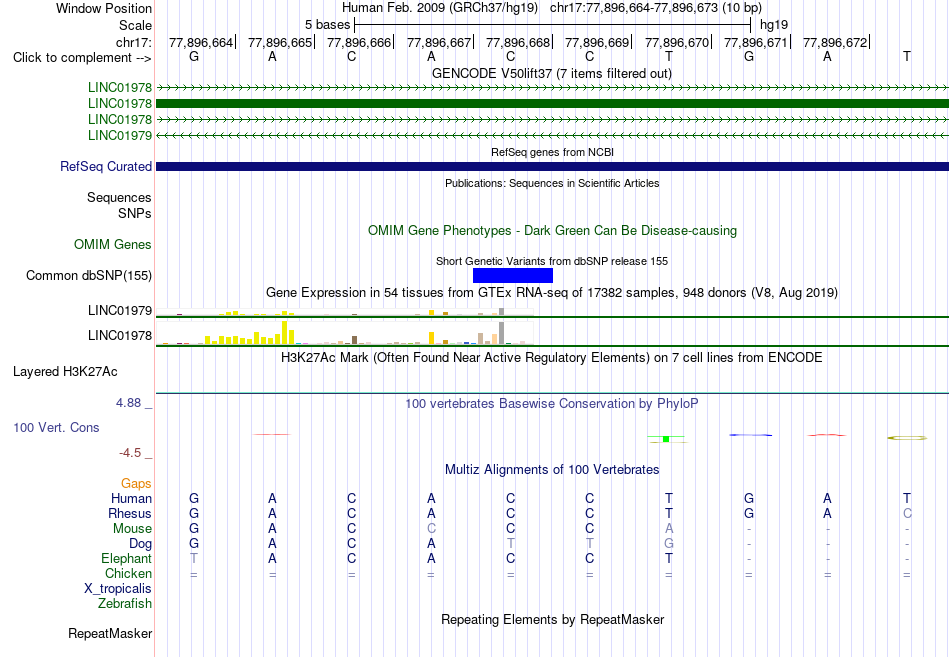Click the 'Rhesus' species label
Screen dimensions: 950x657
tap(130, 513)
